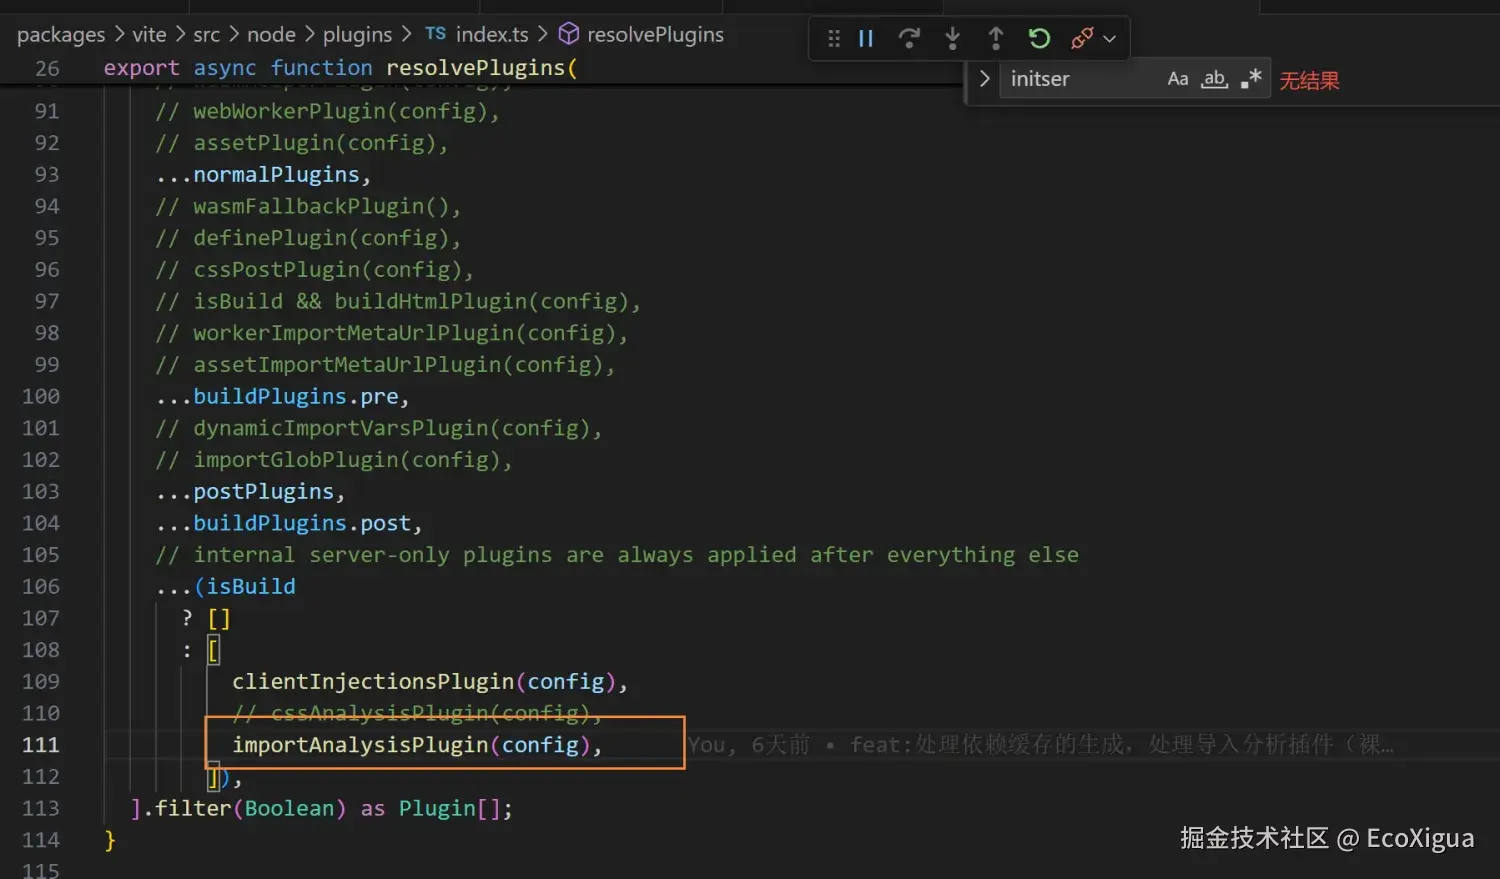Click the 'internal server-only plugins' comment

617,555
